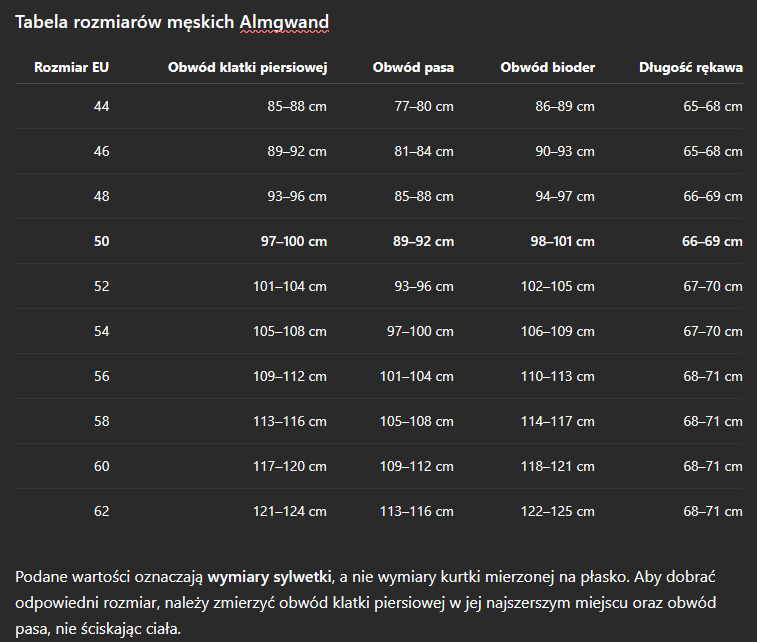Click the 110–113 cm hip value for size 56
The height and width of the screenshot is (642, 757).
pos(558,376)
